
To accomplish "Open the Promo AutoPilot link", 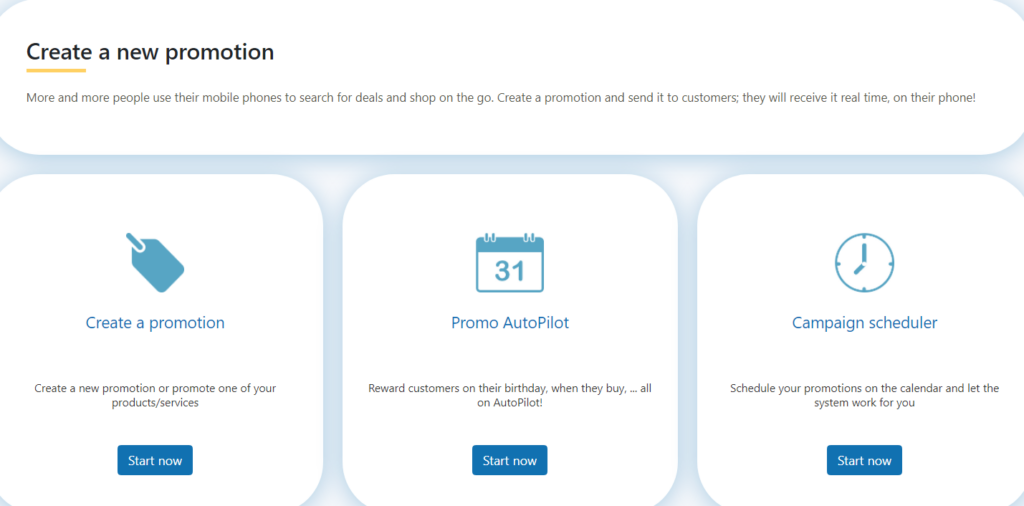I will (x=510, y=323).
